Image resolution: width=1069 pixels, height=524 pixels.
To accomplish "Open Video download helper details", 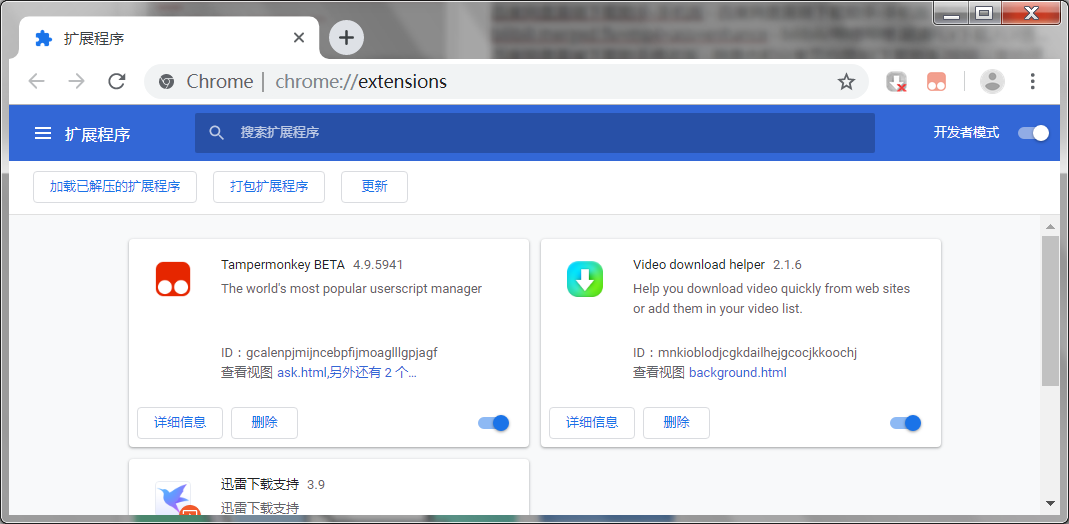I will tap(592, 422).
